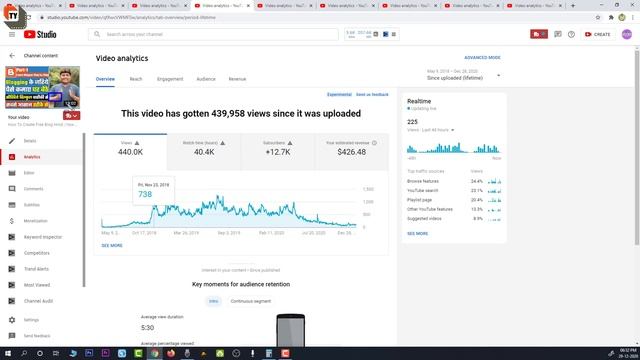Screen dimensions: 640x360
Task: Close the active Video analytics browser tab
Action: [x=248, y=6]
